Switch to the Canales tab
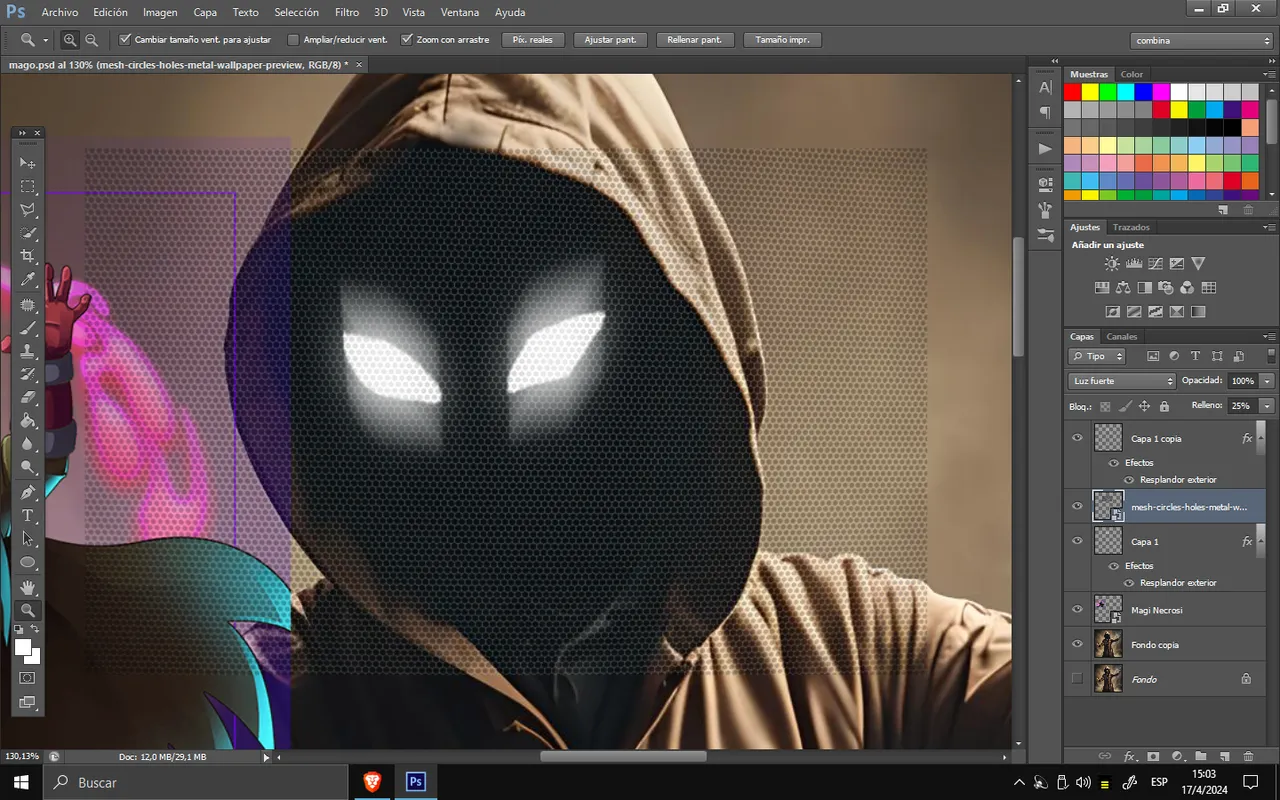1280x800 pixels. 1122,337
